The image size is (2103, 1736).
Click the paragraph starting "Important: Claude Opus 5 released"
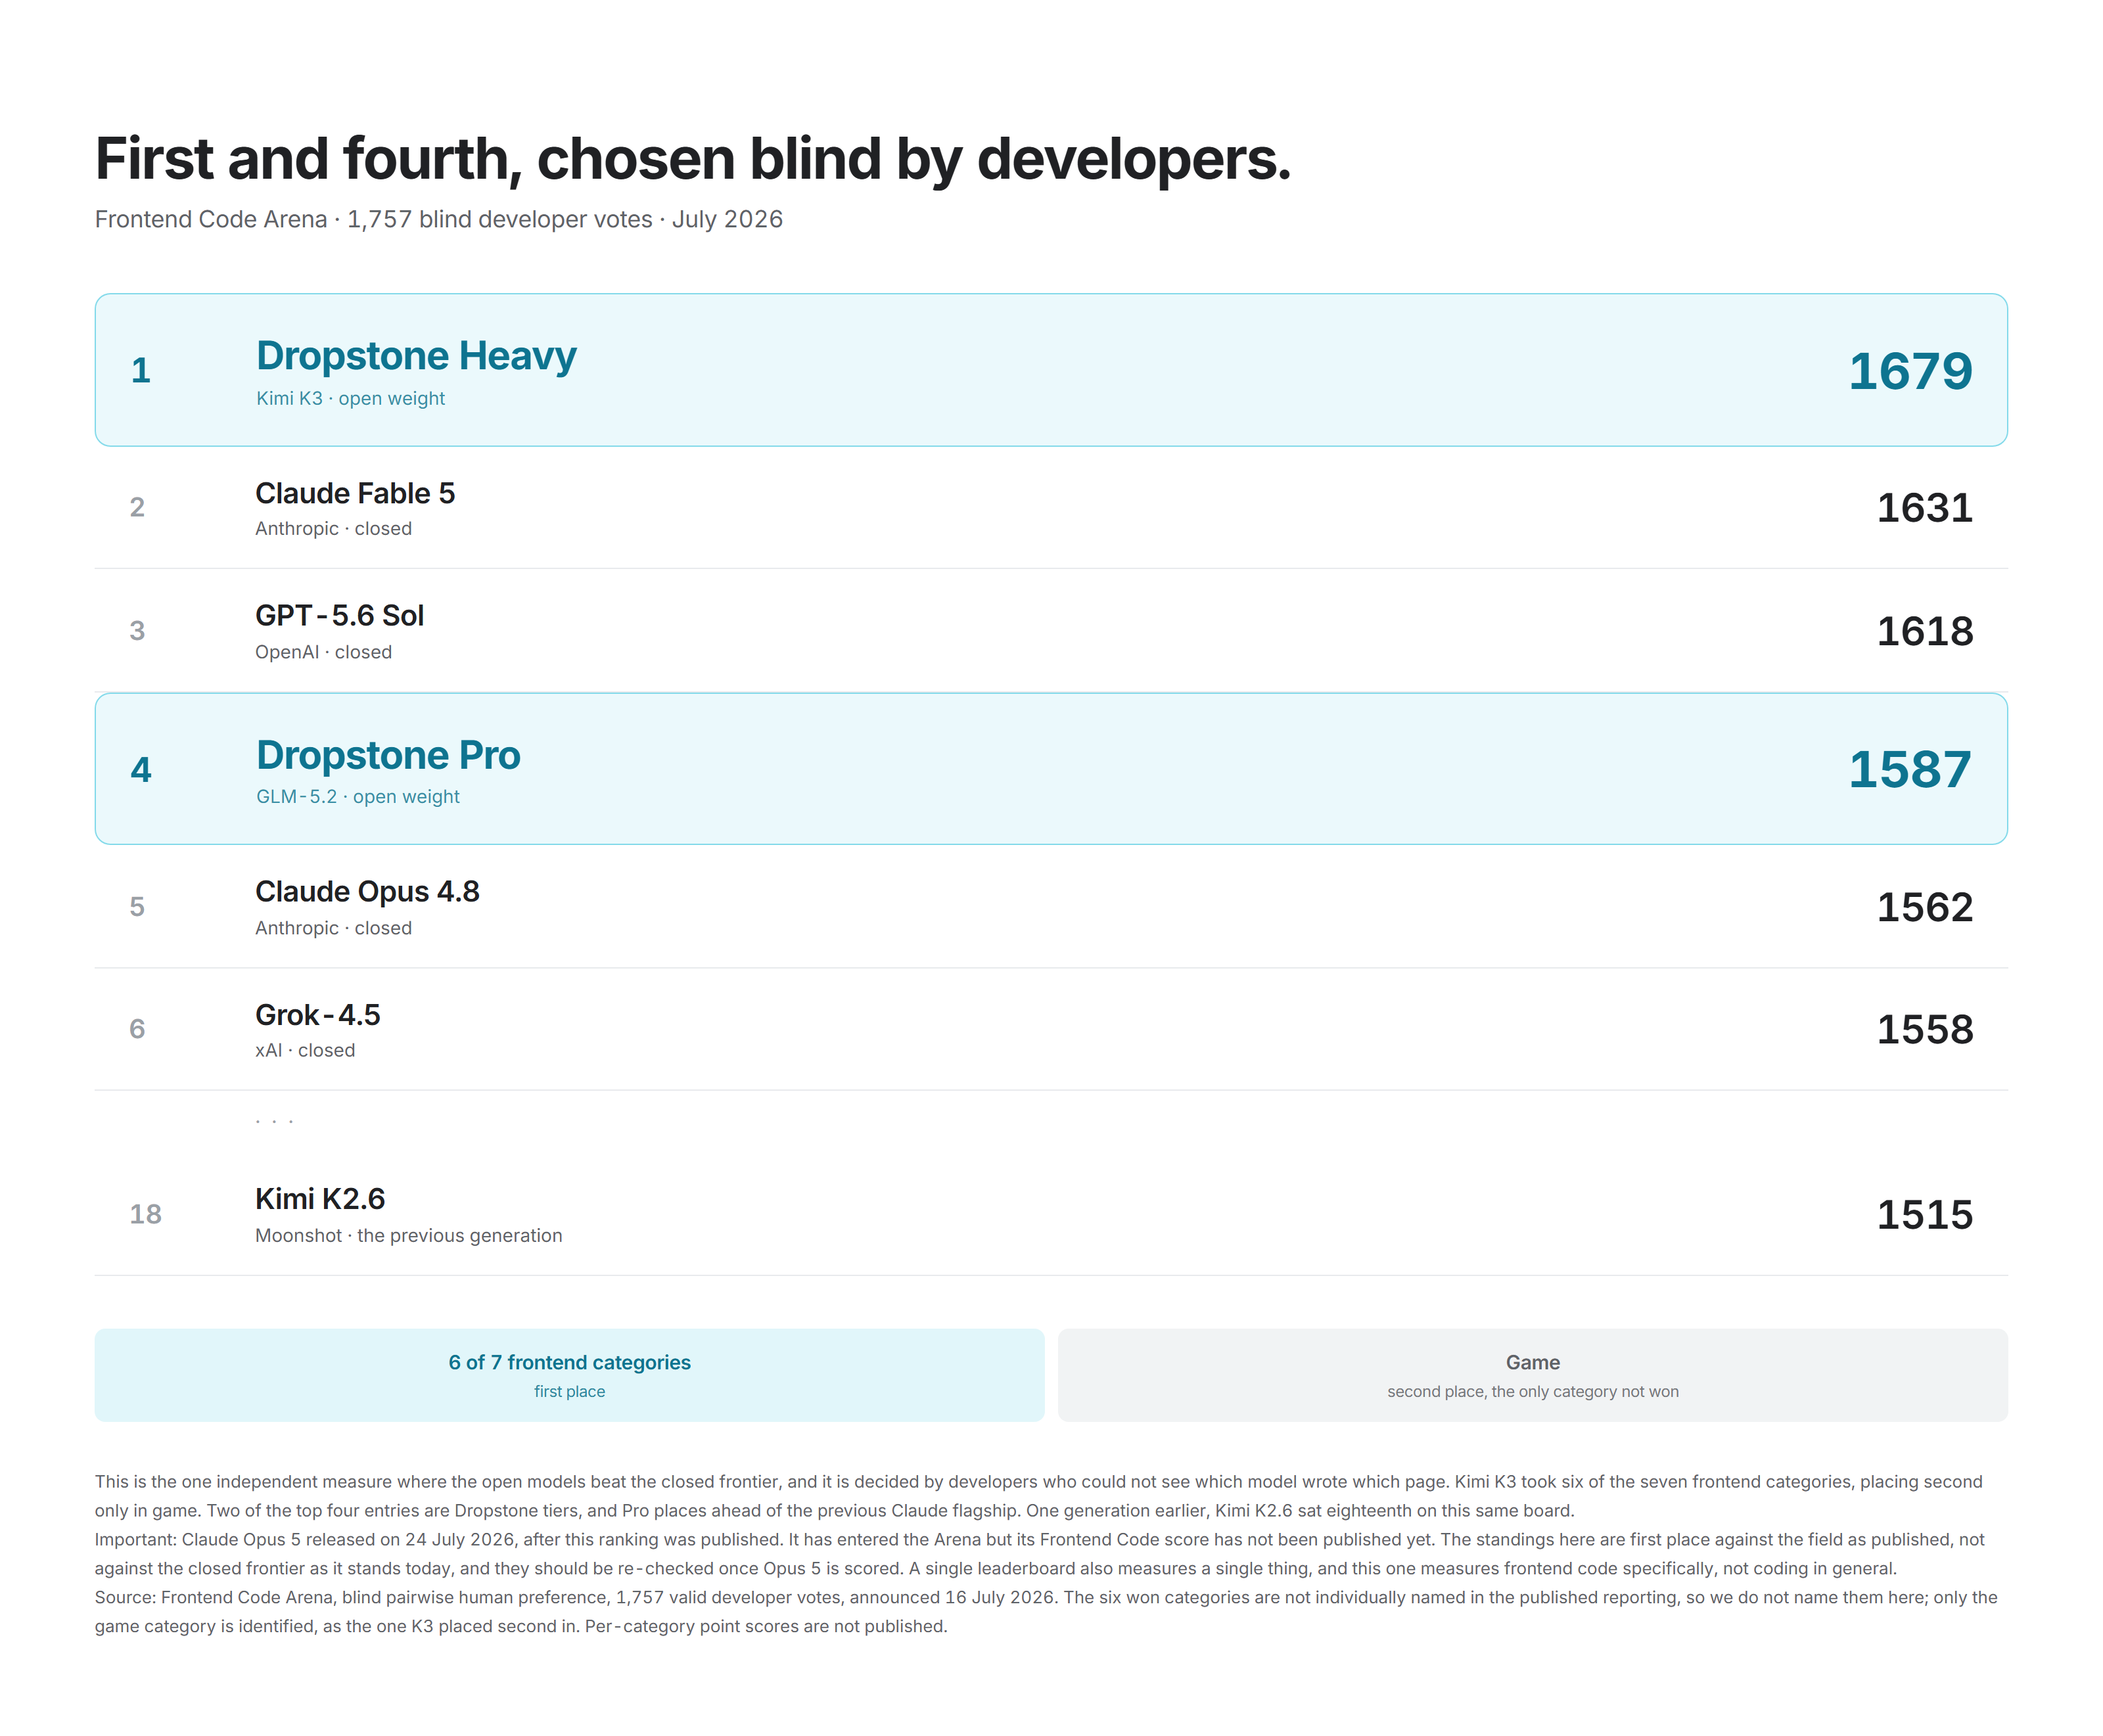tap(1039, 1554)
